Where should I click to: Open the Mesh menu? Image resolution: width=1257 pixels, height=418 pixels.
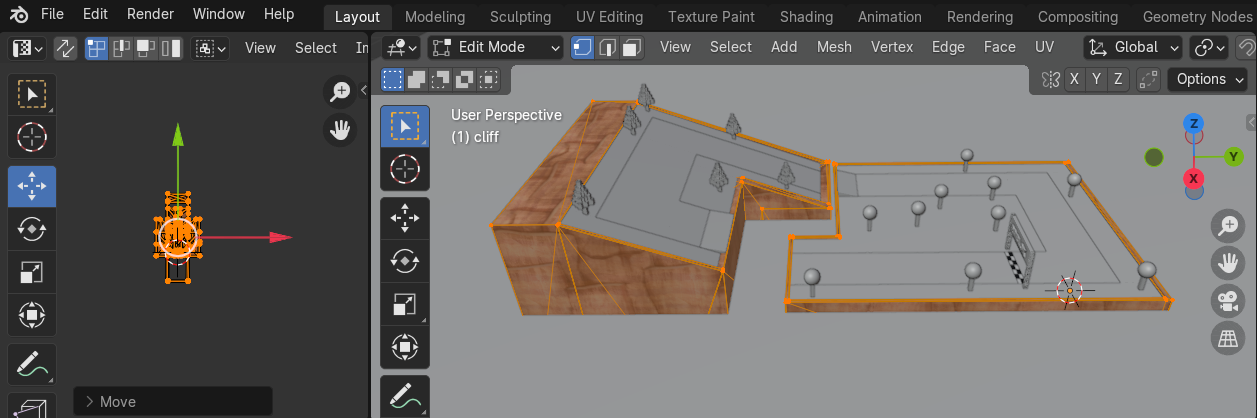click(x=834, y=47)
